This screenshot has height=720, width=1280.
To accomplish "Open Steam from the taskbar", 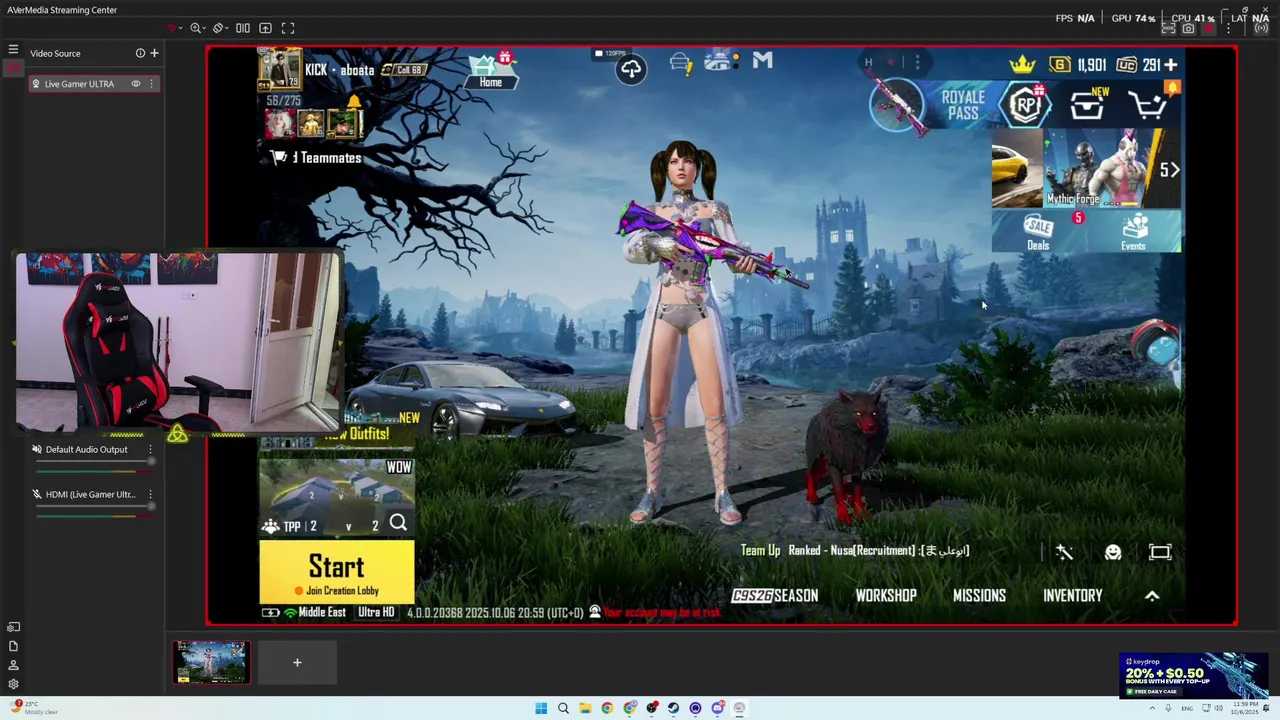I will click(x=673, y=708).
